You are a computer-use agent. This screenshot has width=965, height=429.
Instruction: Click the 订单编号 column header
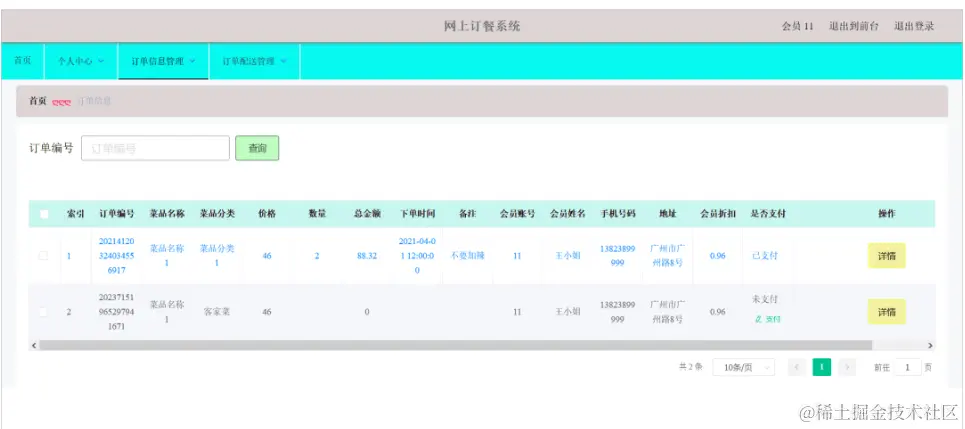coord(117,214)
